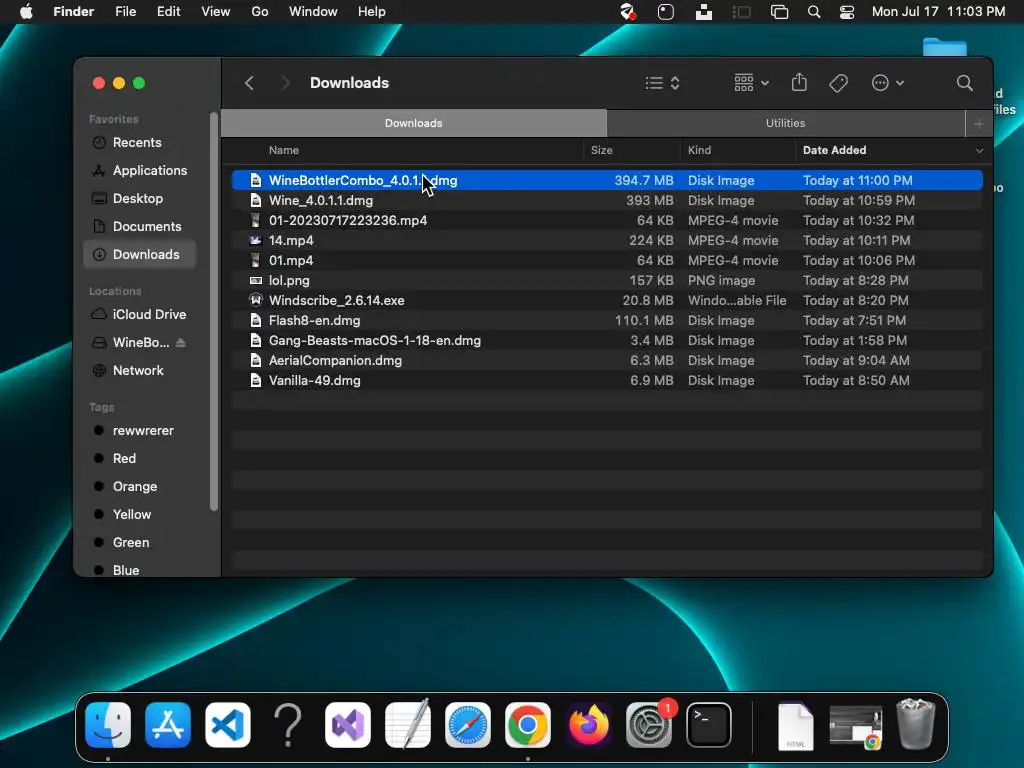Image resolution: width=1024 pixels, height=768 pixels.
Task: Open System Settings from the Dock
Action: tap(648, 725)
